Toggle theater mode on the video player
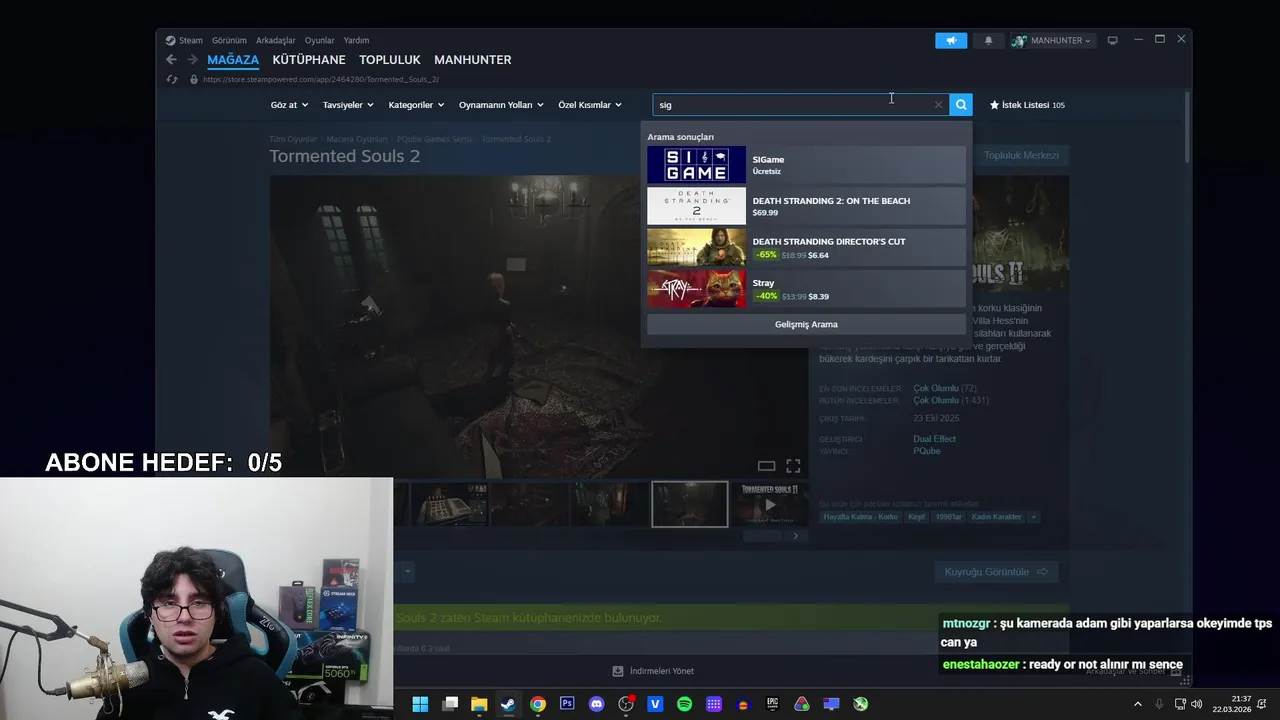Screen dimensions: 1280x720 (x=766, y=466)
